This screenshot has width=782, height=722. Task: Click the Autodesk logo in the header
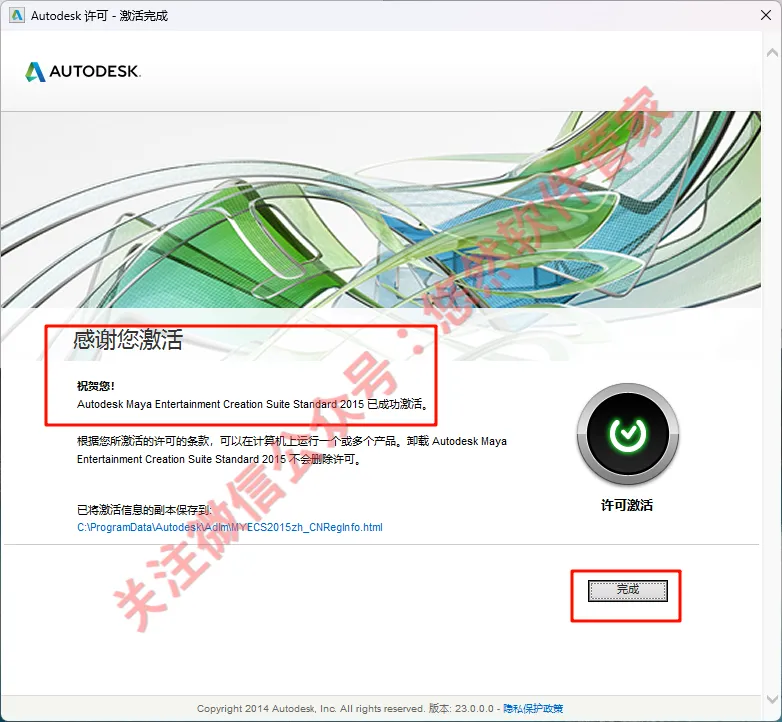coord(83,71)
